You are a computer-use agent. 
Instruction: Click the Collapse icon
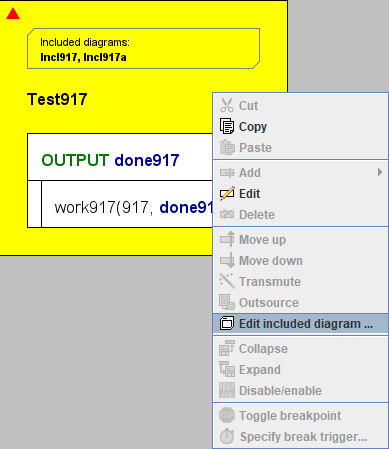[x=227, y=348]
